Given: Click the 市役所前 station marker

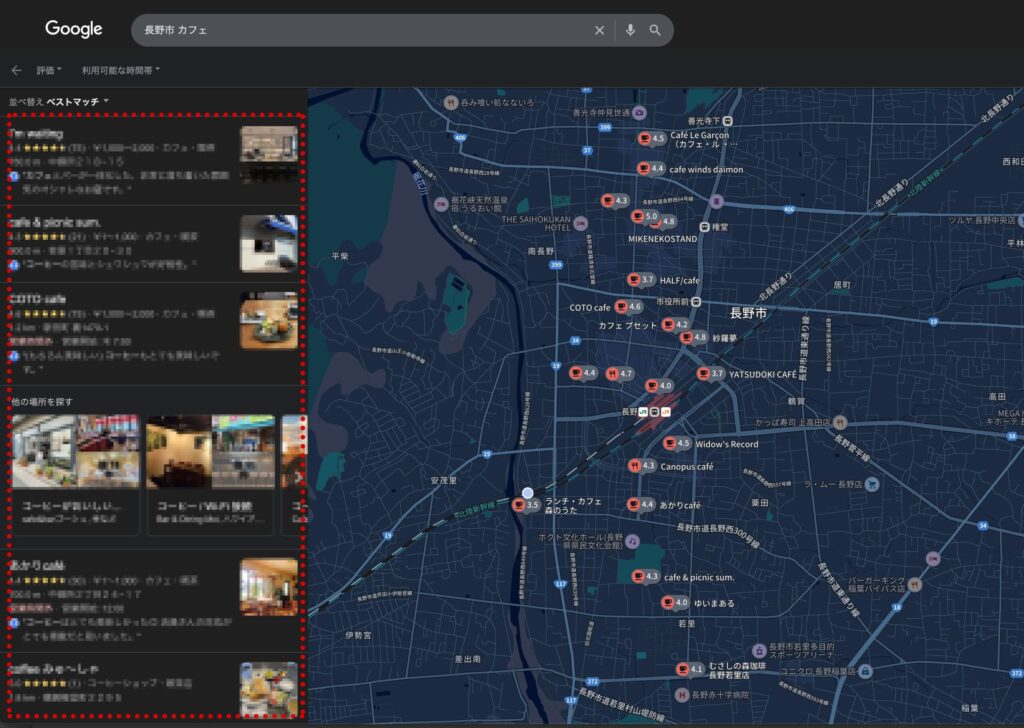Looking at the screenshot, I should click(696, 302).
